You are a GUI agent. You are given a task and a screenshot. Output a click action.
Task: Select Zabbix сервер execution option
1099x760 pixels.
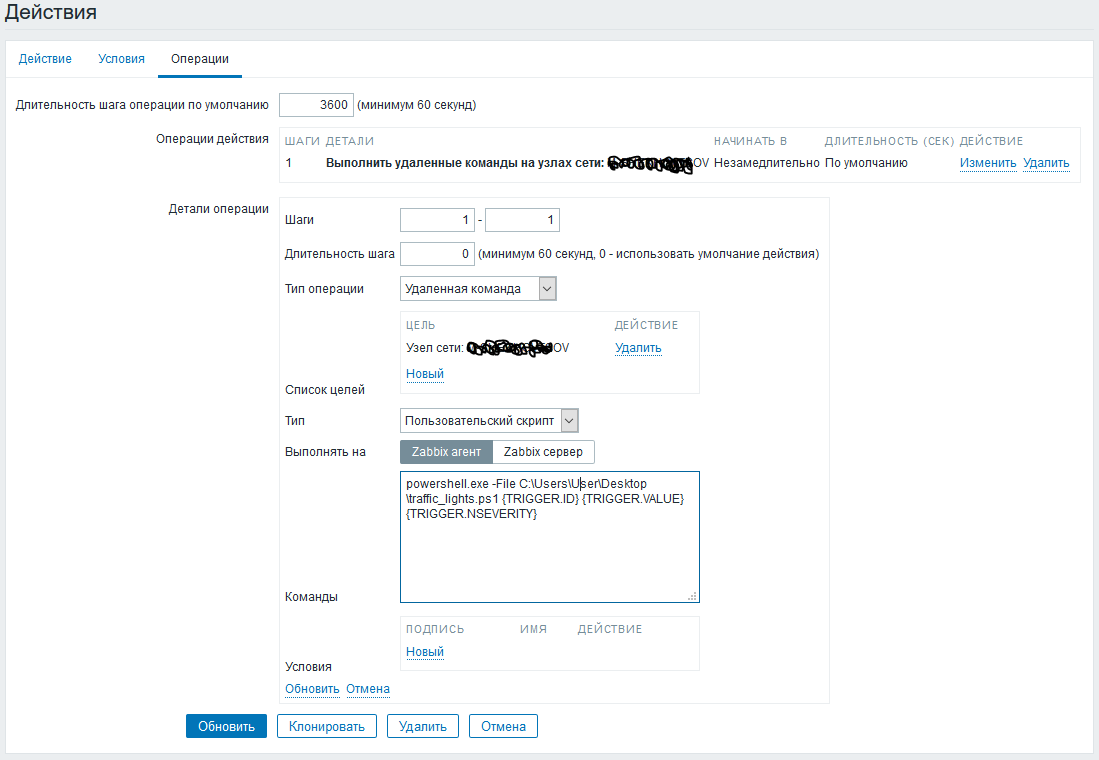(543, 452)
